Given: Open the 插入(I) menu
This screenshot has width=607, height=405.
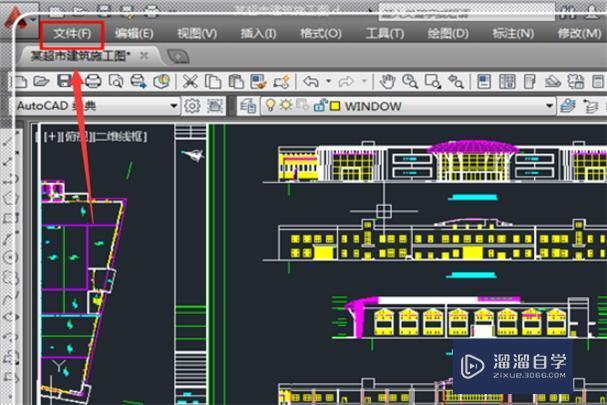Looking at the screenshot, I should [258, 34].
